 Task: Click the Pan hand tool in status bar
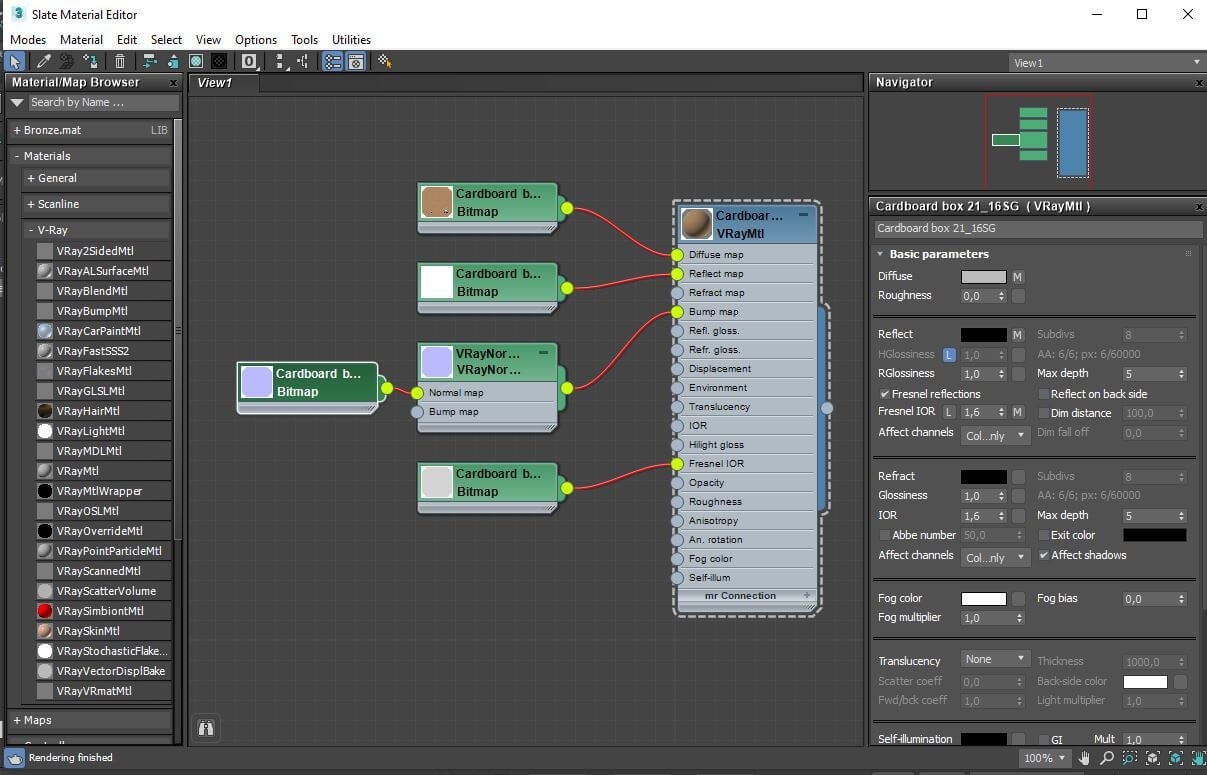(1085, 758)
